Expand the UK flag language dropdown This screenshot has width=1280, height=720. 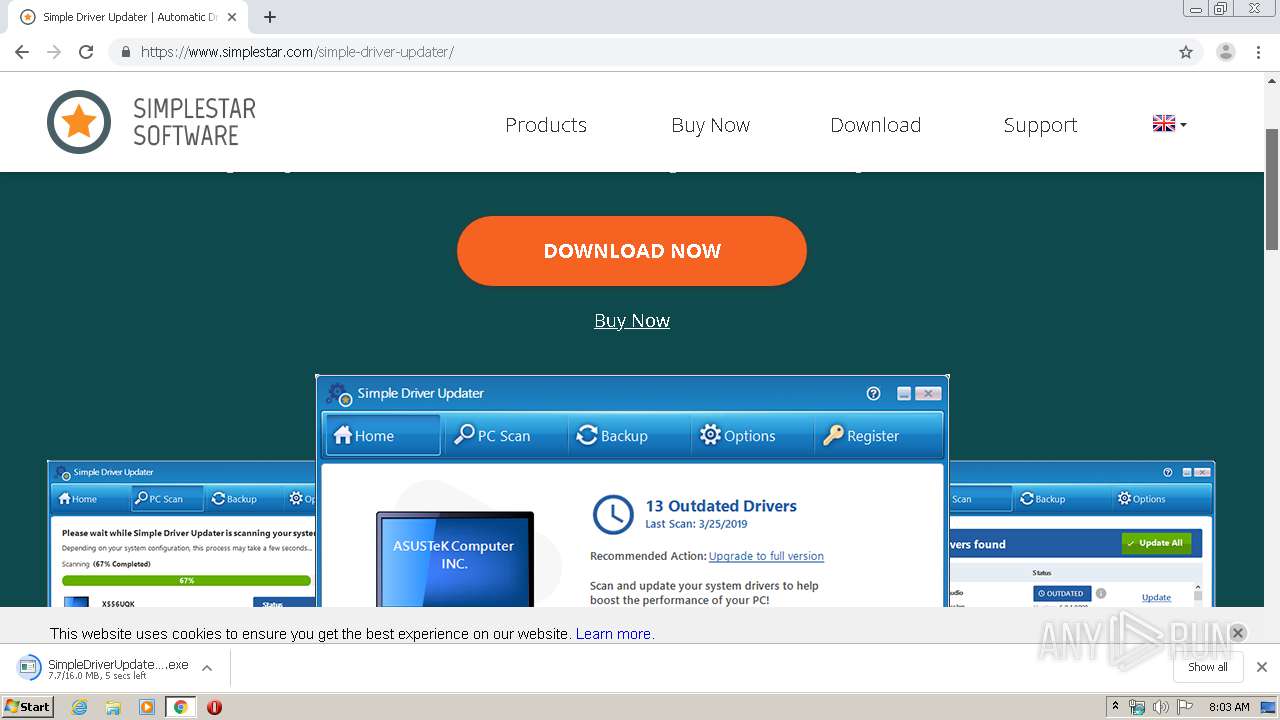(x=1169, y=124)
